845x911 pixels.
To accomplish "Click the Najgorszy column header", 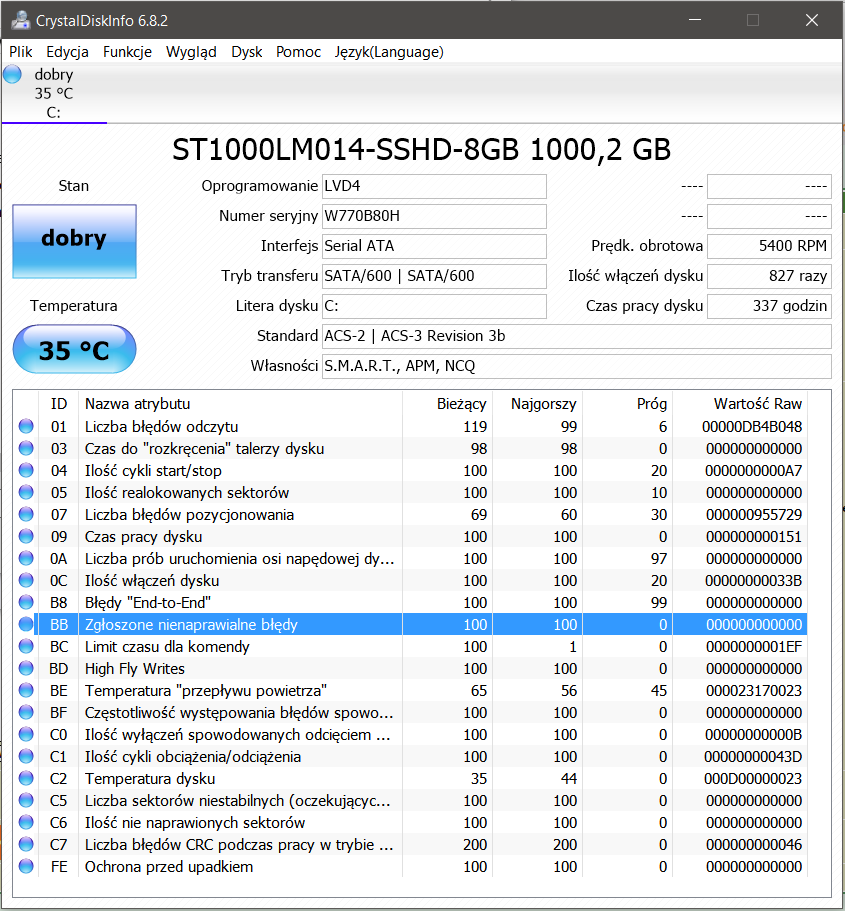I will 538,404.
